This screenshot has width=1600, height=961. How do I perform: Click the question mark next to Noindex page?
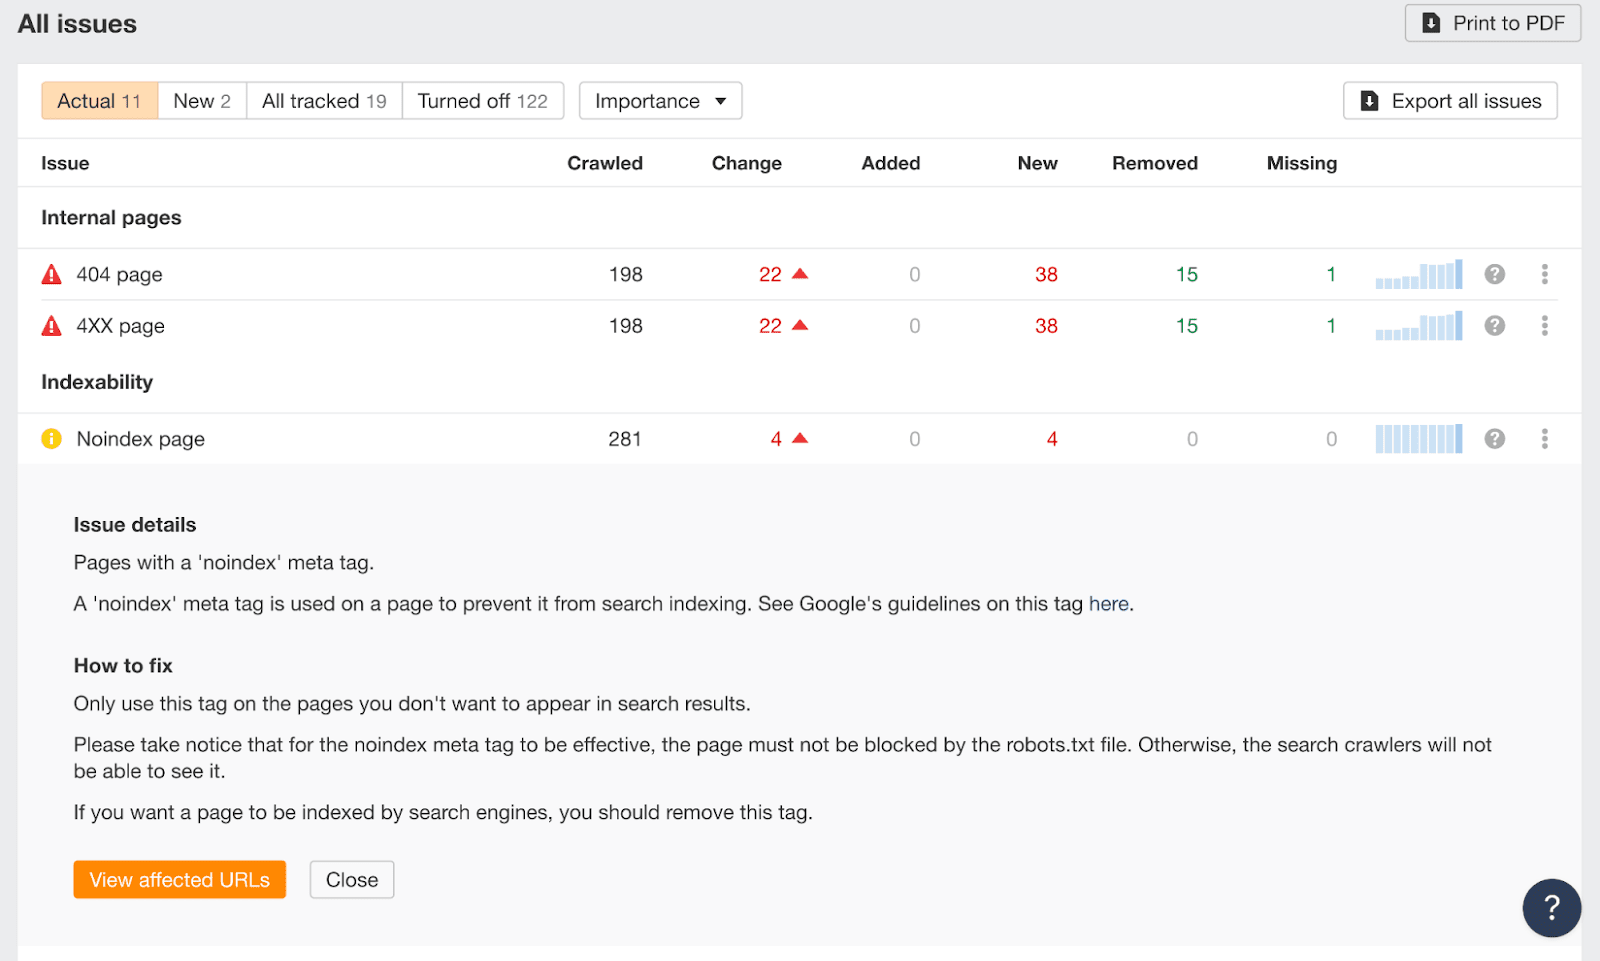[1495, 438]
